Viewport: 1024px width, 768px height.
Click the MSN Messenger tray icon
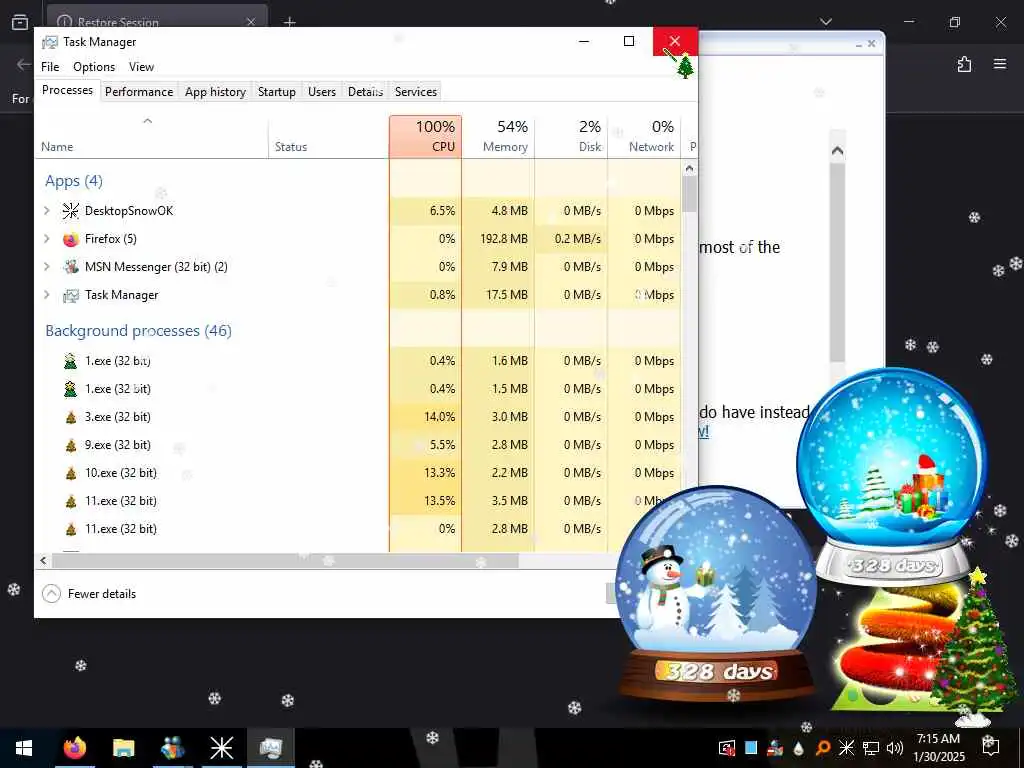(775, 748)
